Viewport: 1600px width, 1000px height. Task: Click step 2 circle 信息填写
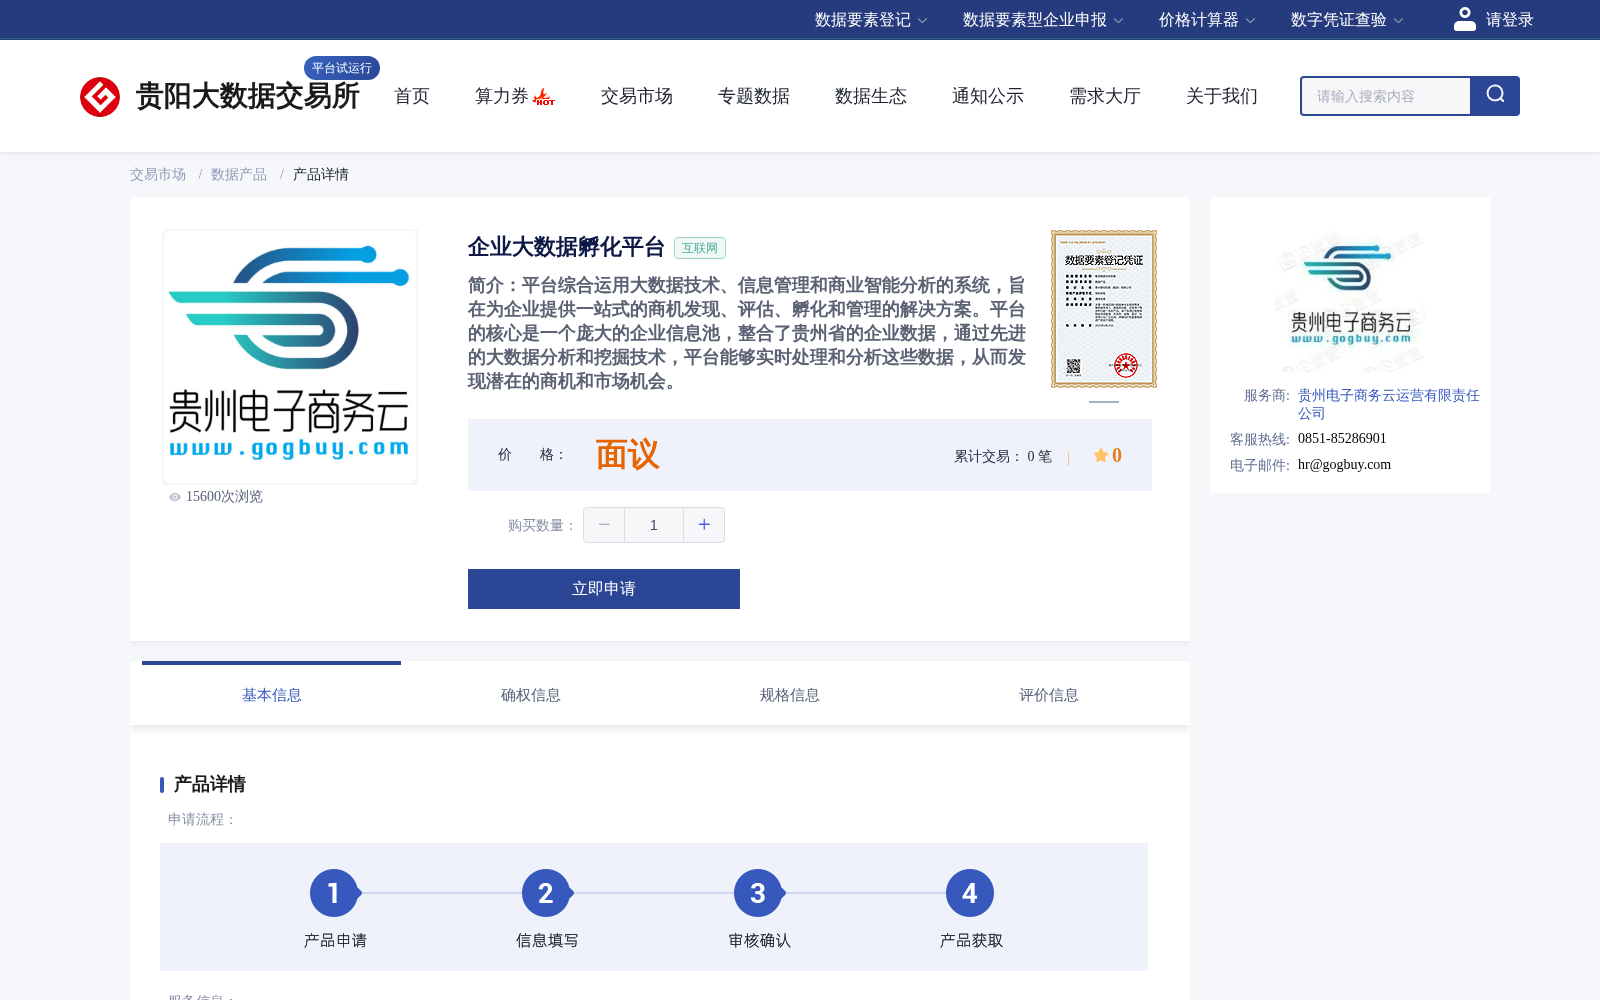(546, 893)
